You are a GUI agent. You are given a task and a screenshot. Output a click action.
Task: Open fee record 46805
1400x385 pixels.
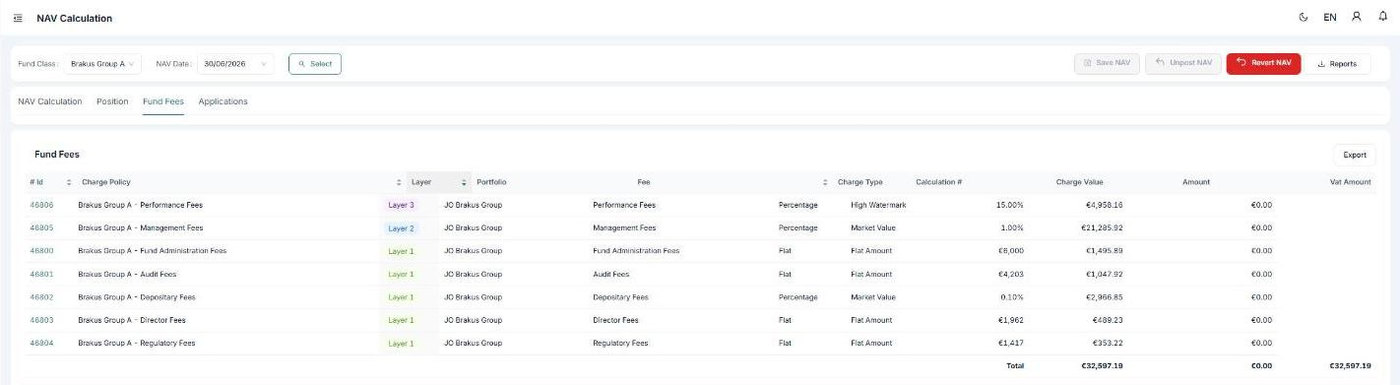[42, 228]
